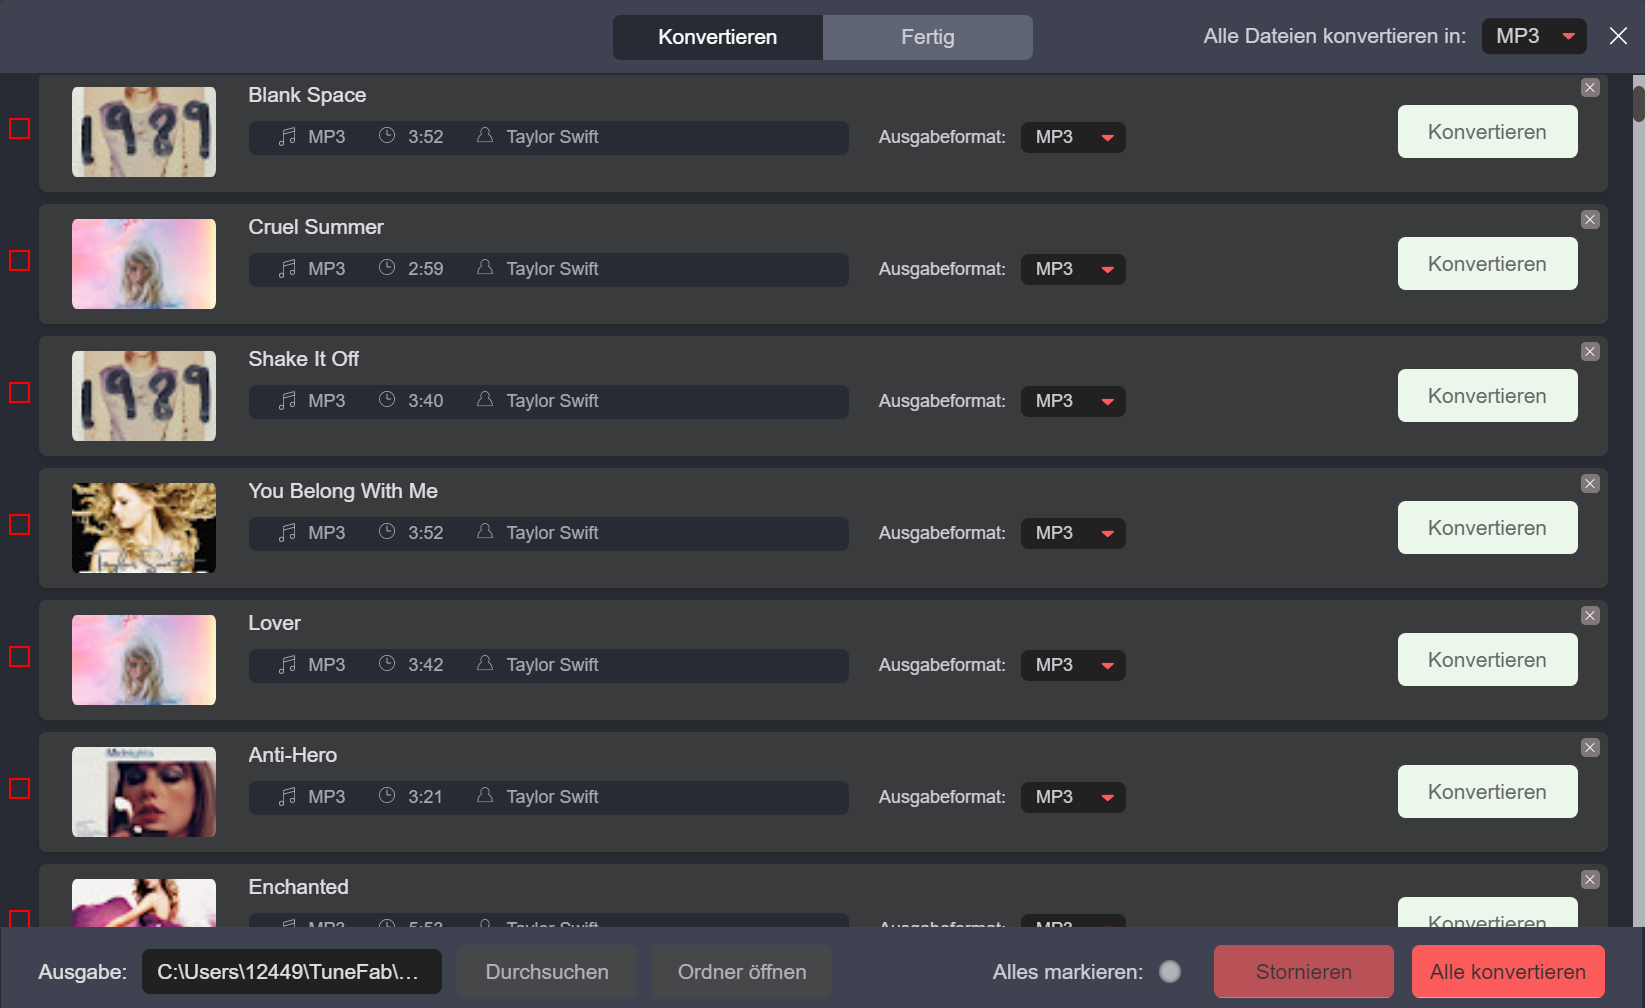The height and width of the screenshot is (1008, 1645).
Task: Remove Shake It Off with its X icon
Action: coord(1590,352)
